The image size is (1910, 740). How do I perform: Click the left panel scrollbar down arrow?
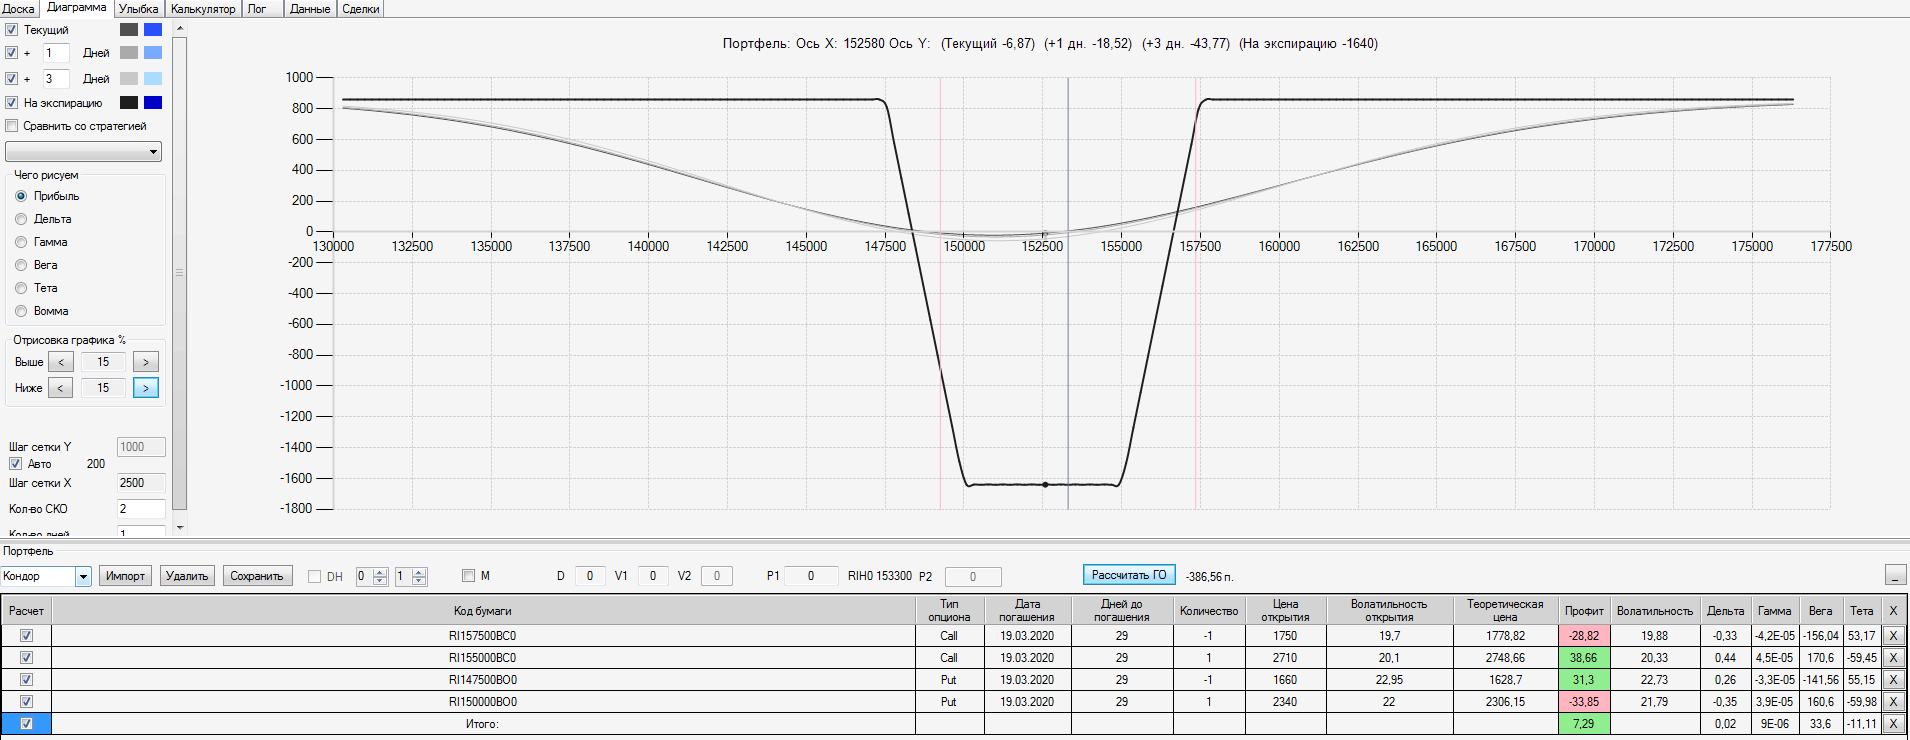pyautogui.click(x=180, y=527)
